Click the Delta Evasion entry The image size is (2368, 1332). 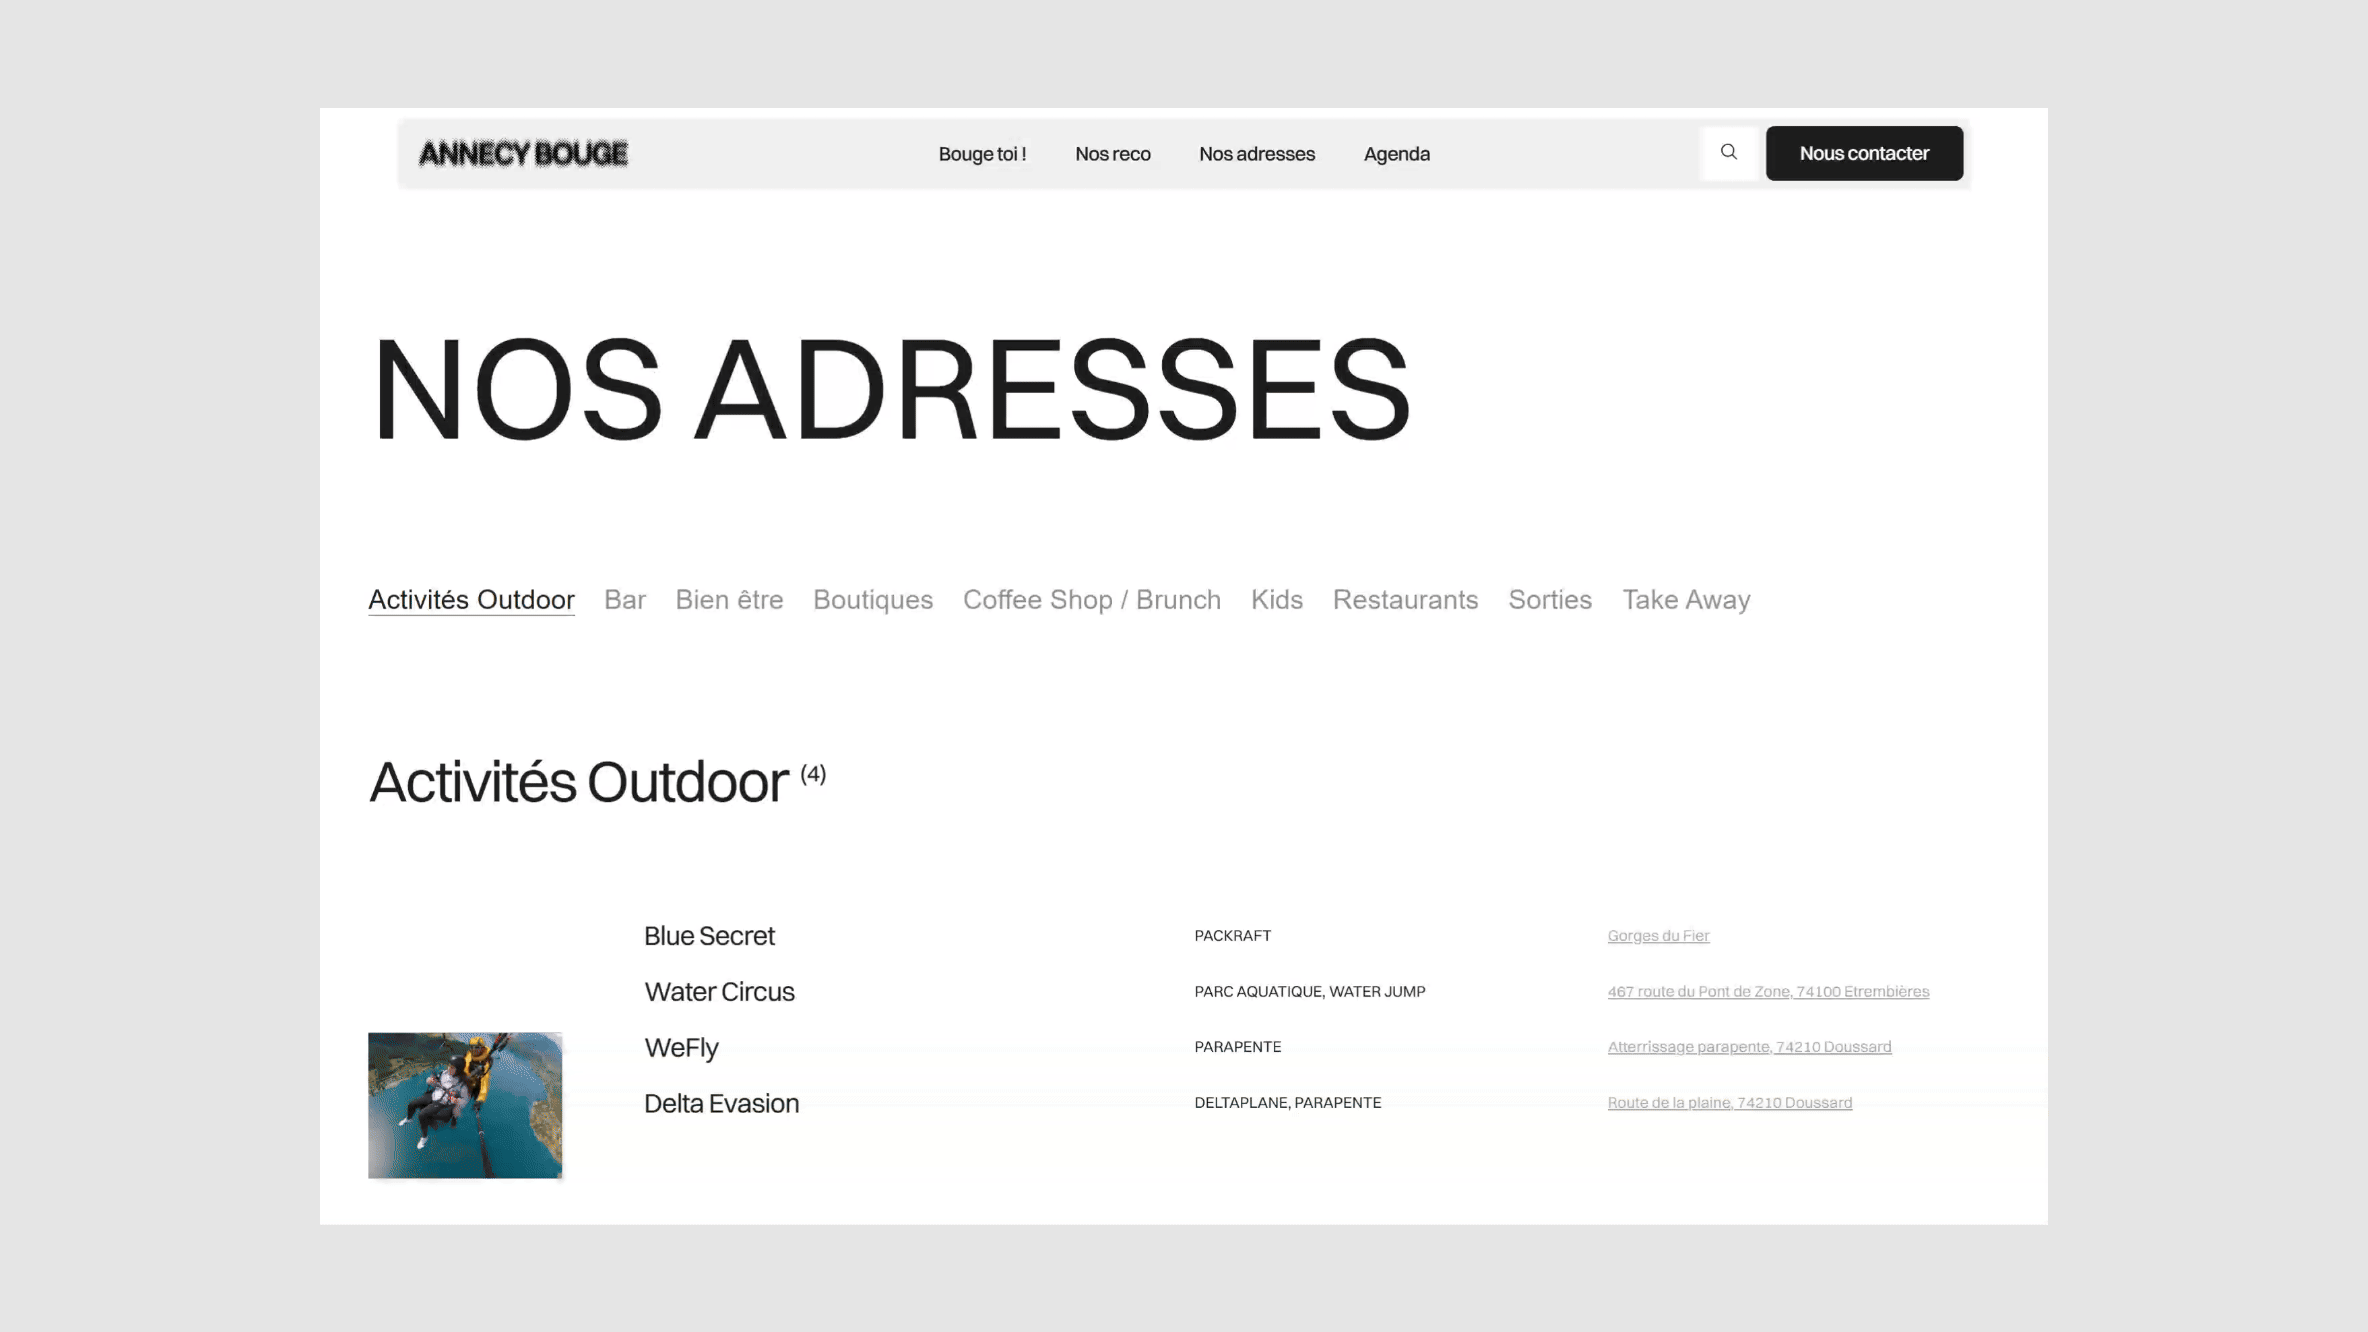[x=721, y=1103]
